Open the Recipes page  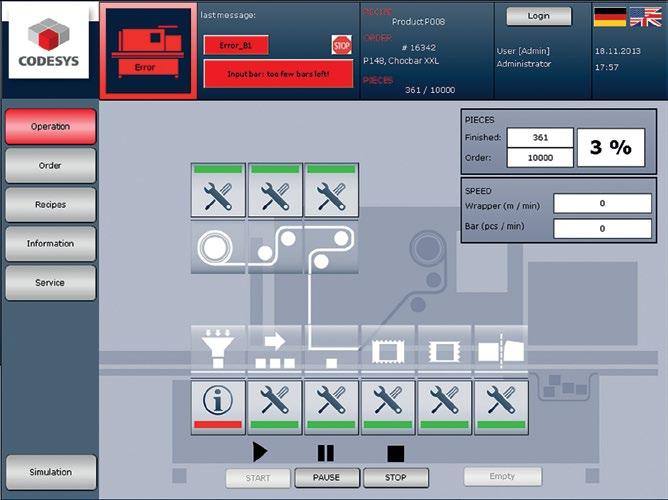(50, 204)
